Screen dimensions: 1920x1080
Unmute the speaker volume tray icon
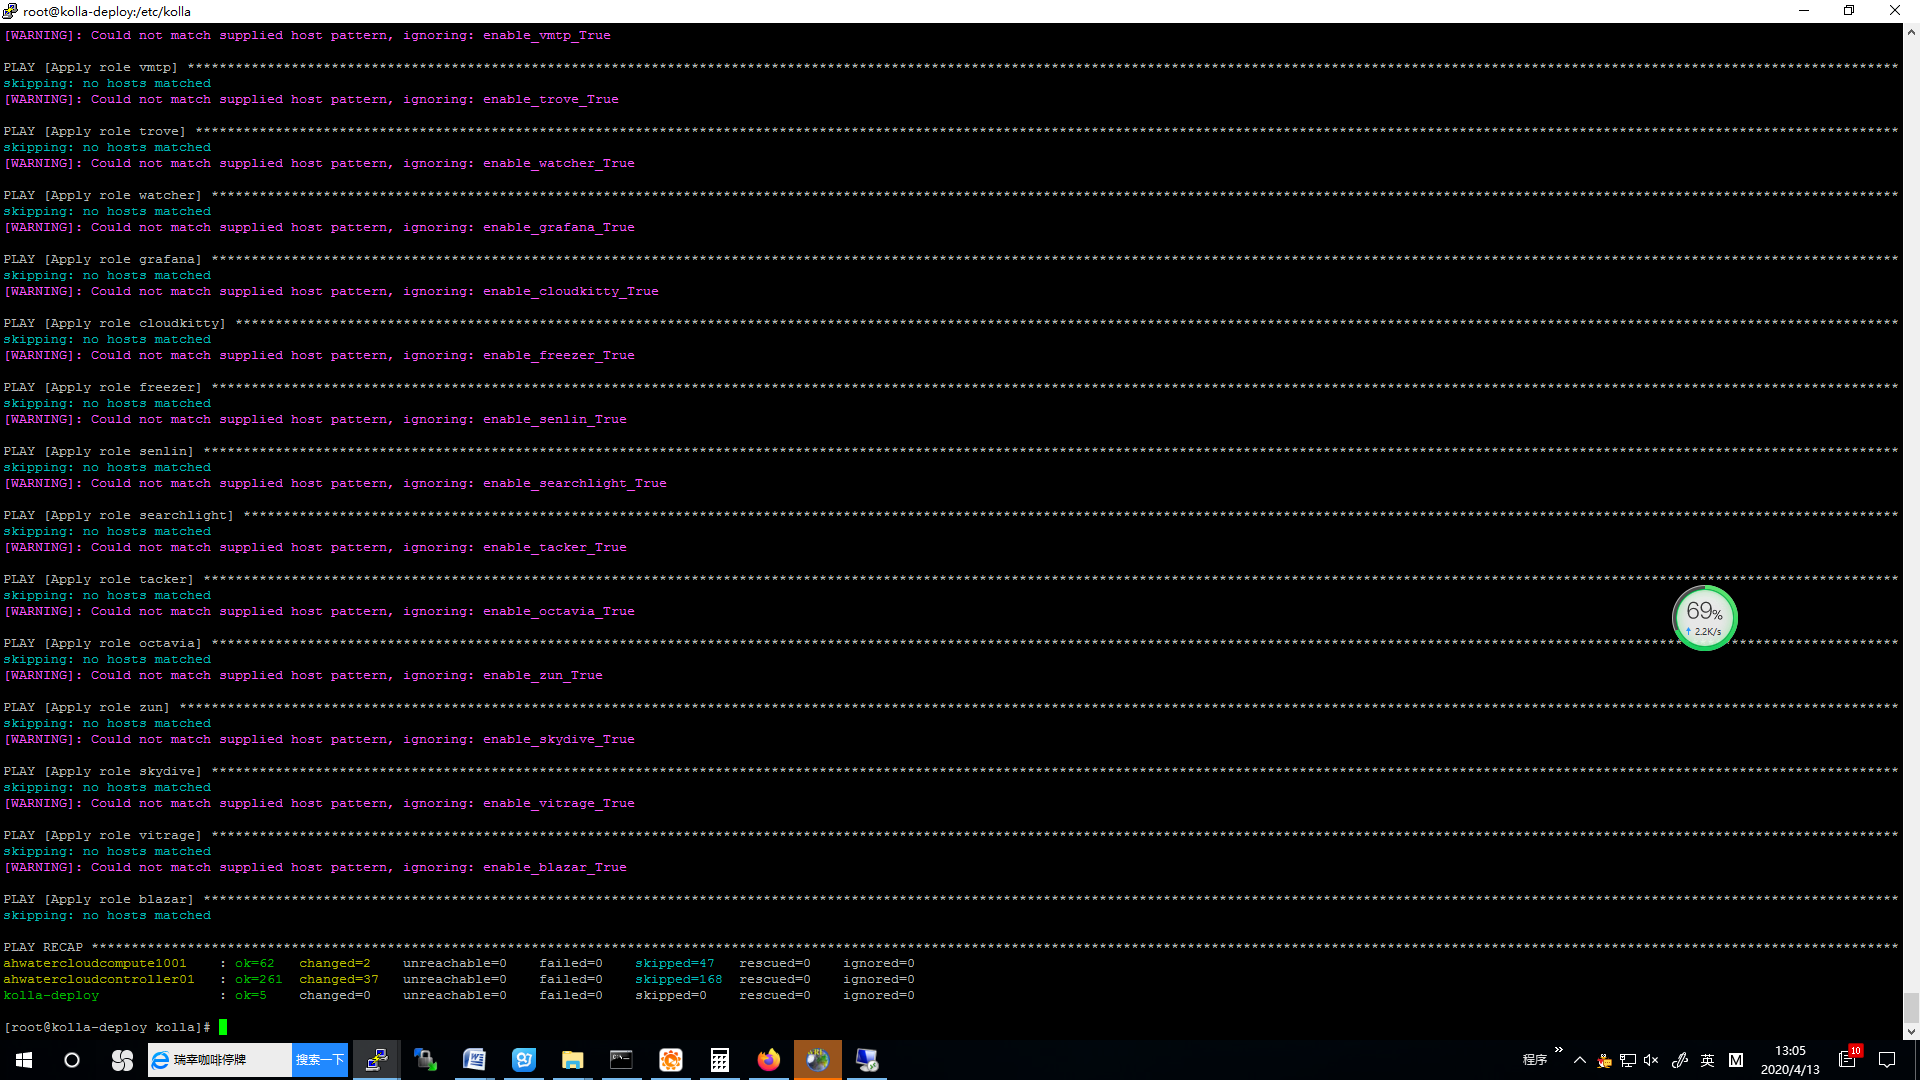(x=1651, y=1060)
